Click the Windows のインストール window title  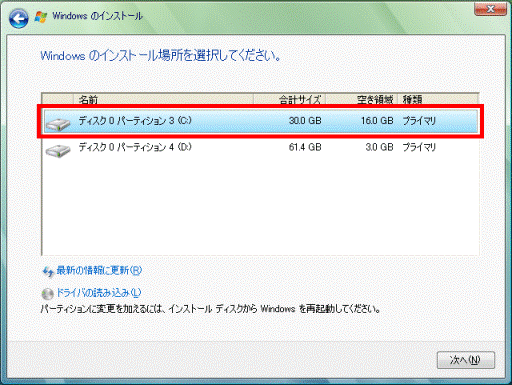pos(97,16)
